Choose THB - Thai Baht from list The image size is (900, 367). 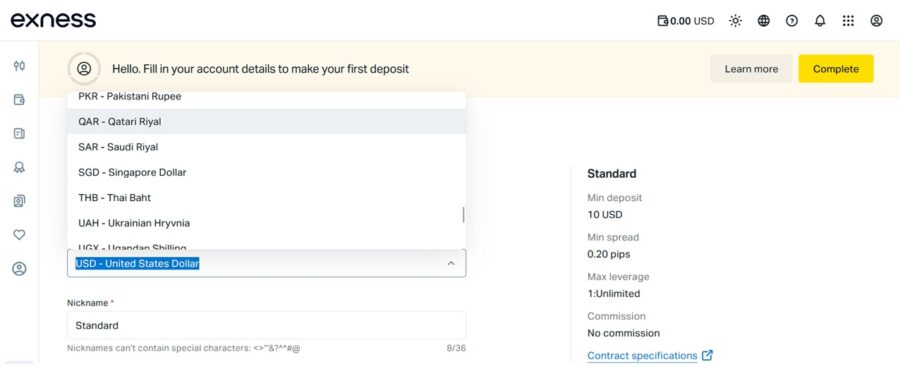point(266,198)
